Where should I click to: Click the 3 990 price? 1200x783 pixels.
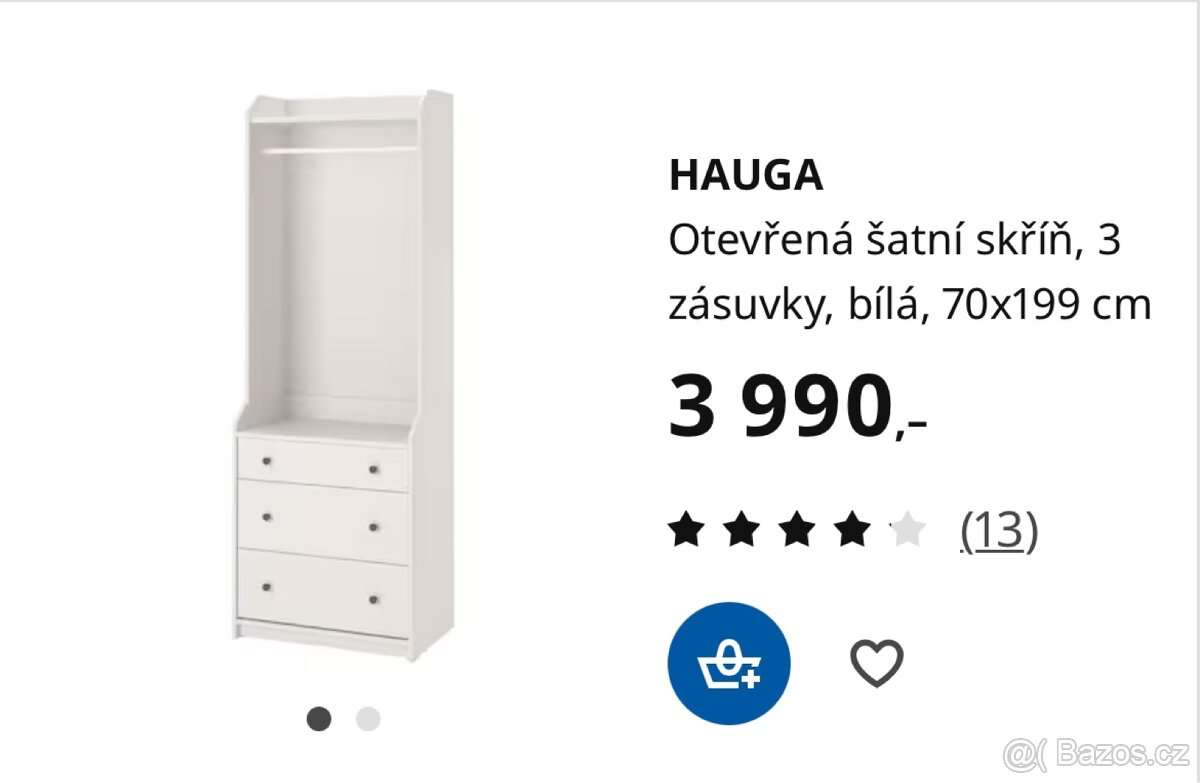click(797, 406)
